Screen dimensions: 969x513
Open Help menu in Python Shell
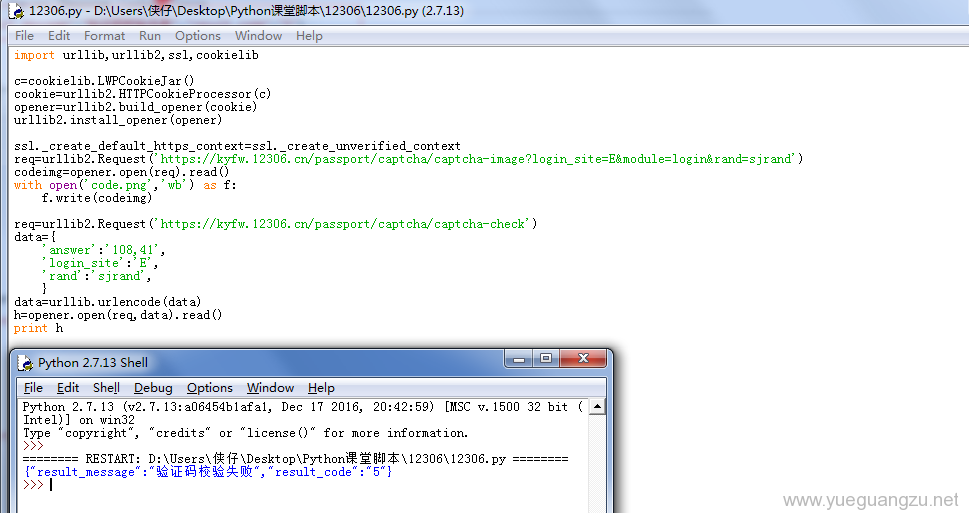(321, 388)
